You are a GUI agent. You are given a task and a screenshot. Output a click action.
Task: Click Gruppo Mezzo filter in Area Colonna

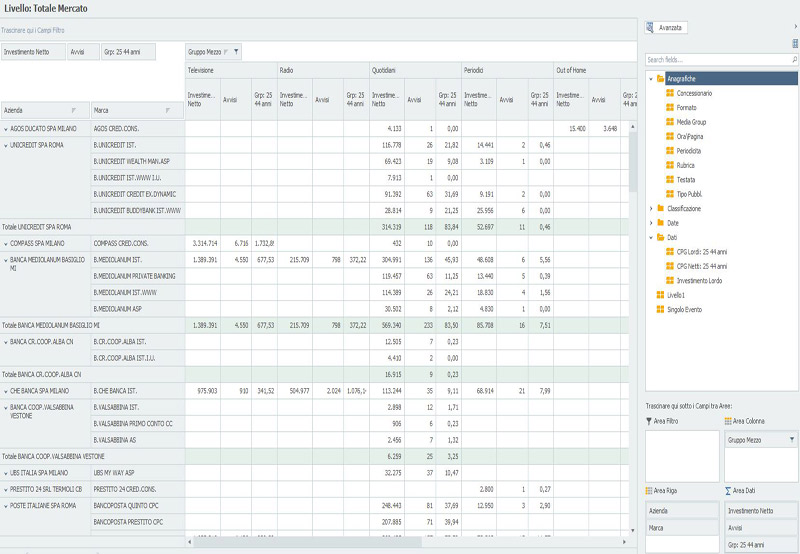(x=793, y=440)
